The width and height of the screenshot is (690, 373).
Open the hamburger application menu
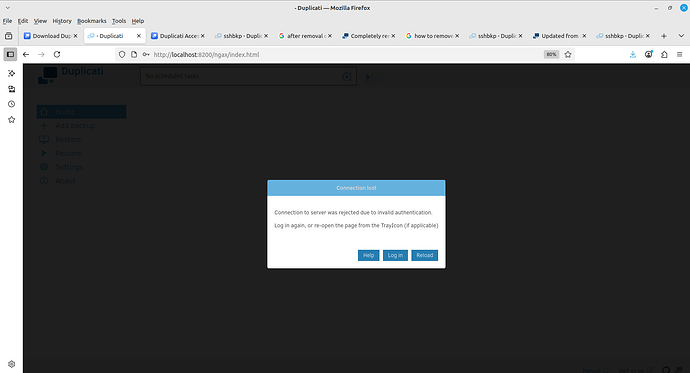[679, 55]
